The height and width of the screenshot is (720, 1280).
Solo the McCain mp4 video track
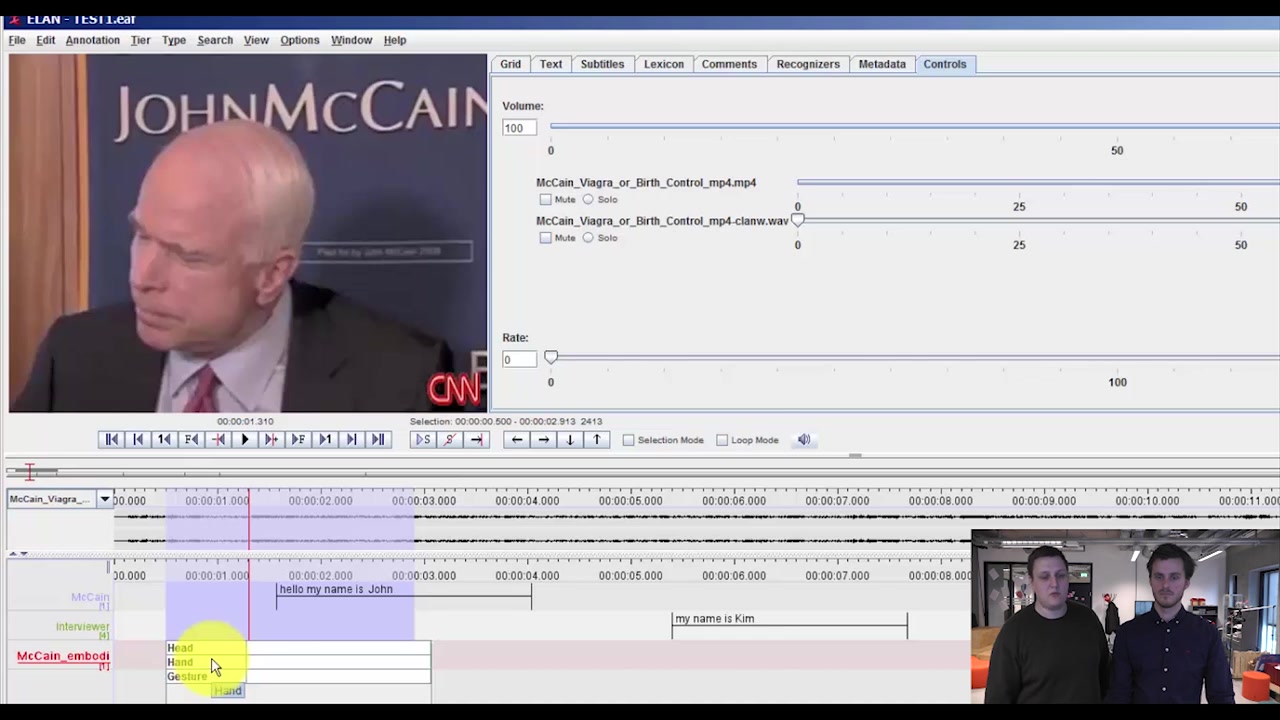click(x=588, y=199)
